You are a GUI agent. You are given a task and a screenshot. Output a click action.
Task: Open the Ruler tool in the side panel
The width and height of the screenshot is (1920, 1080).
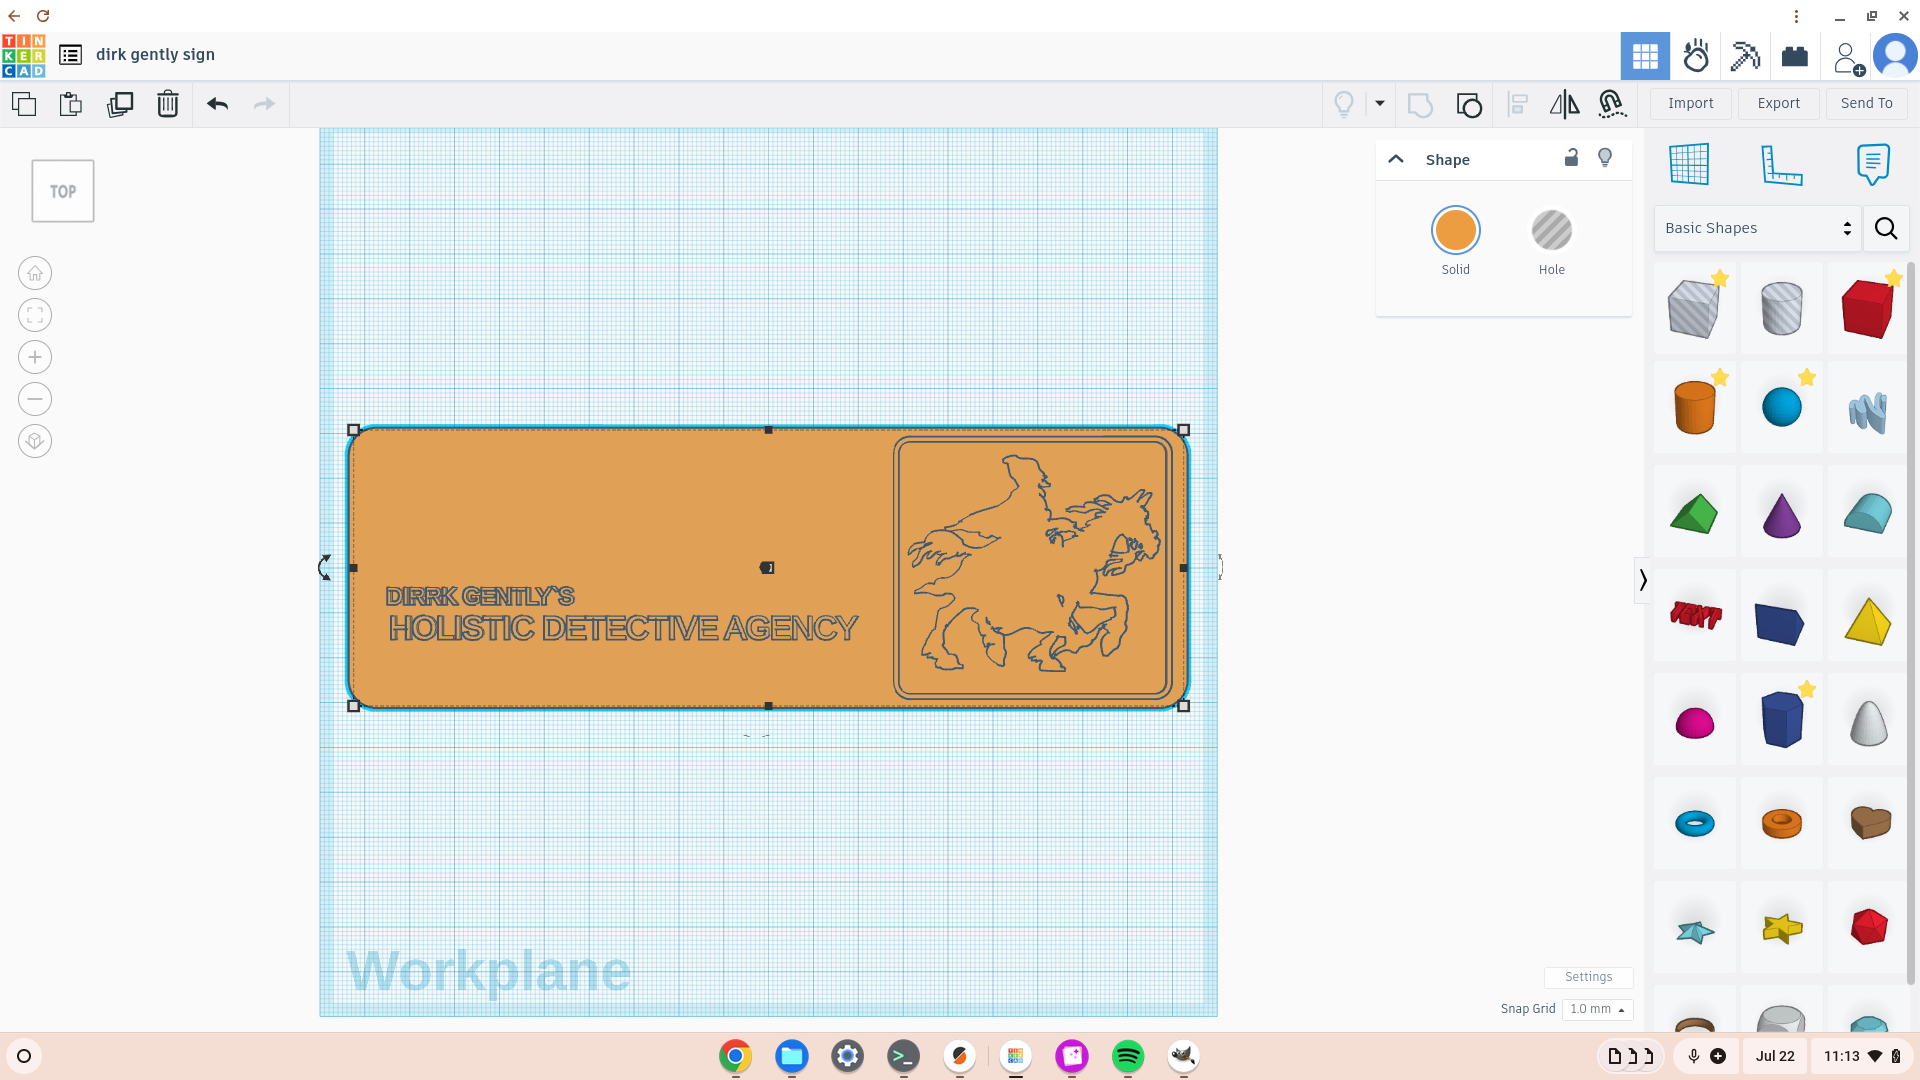1781,164
